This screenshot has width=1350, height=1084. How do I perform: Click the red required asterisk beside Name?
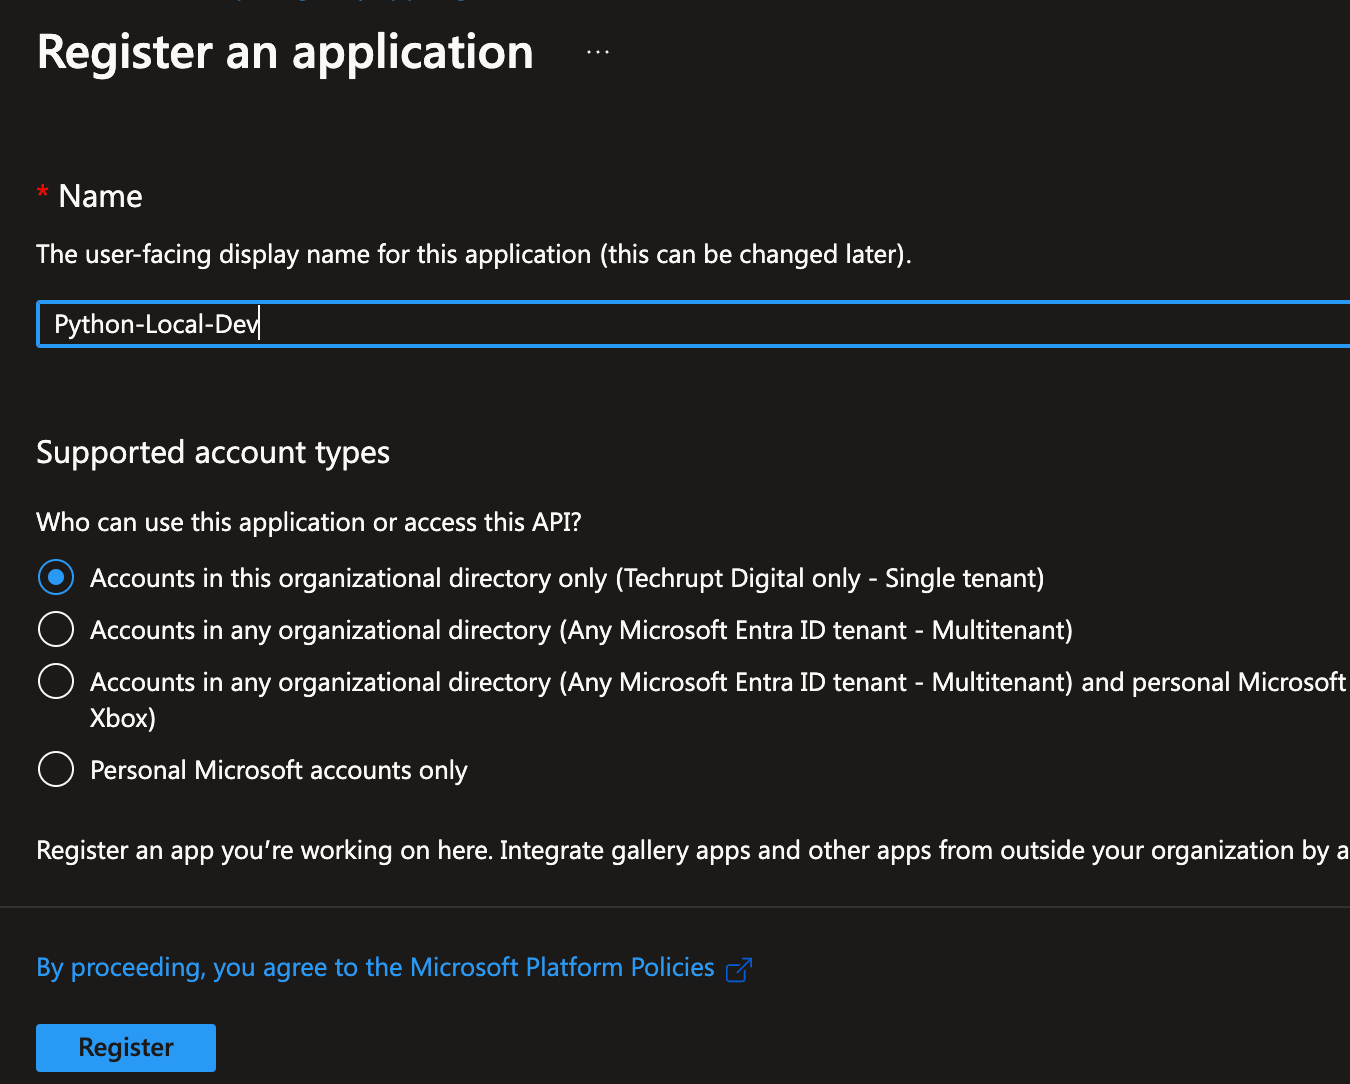click(x=42, y=192)
